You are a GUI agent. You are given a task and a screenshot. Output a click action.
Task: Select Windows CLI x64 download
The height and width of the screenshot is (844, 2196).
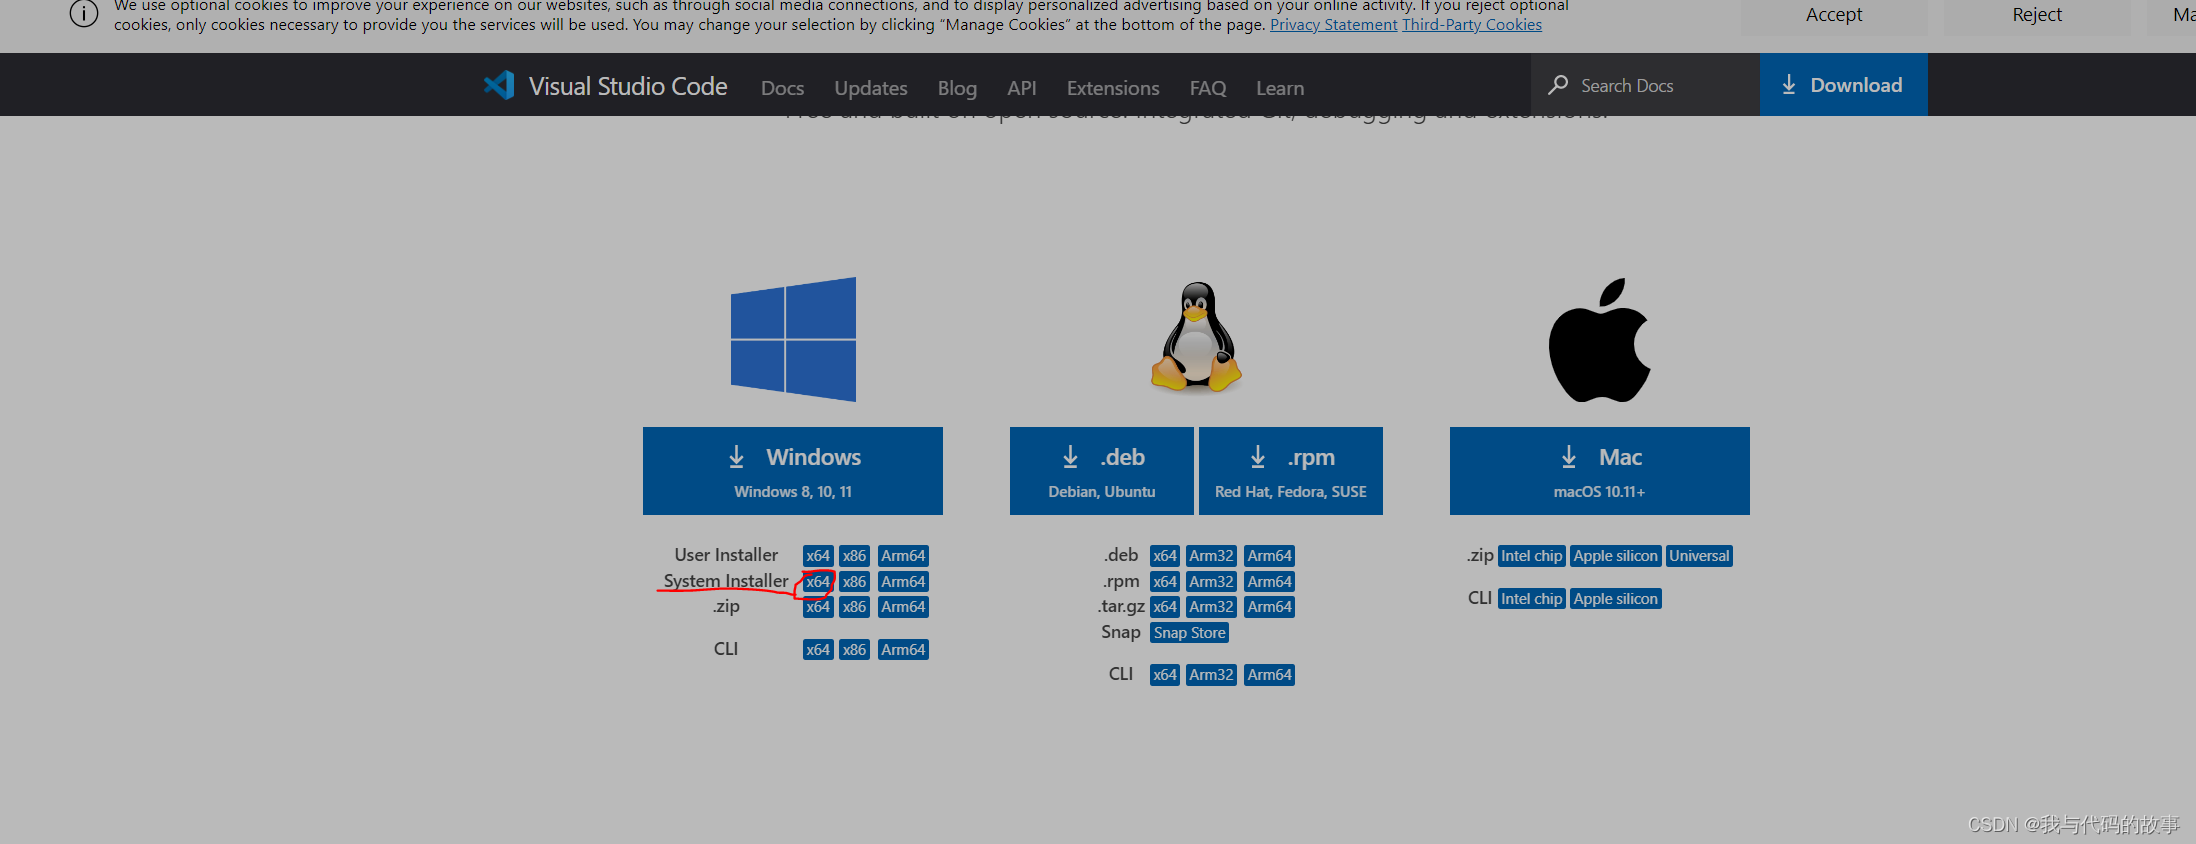click(x=818, y=650)
